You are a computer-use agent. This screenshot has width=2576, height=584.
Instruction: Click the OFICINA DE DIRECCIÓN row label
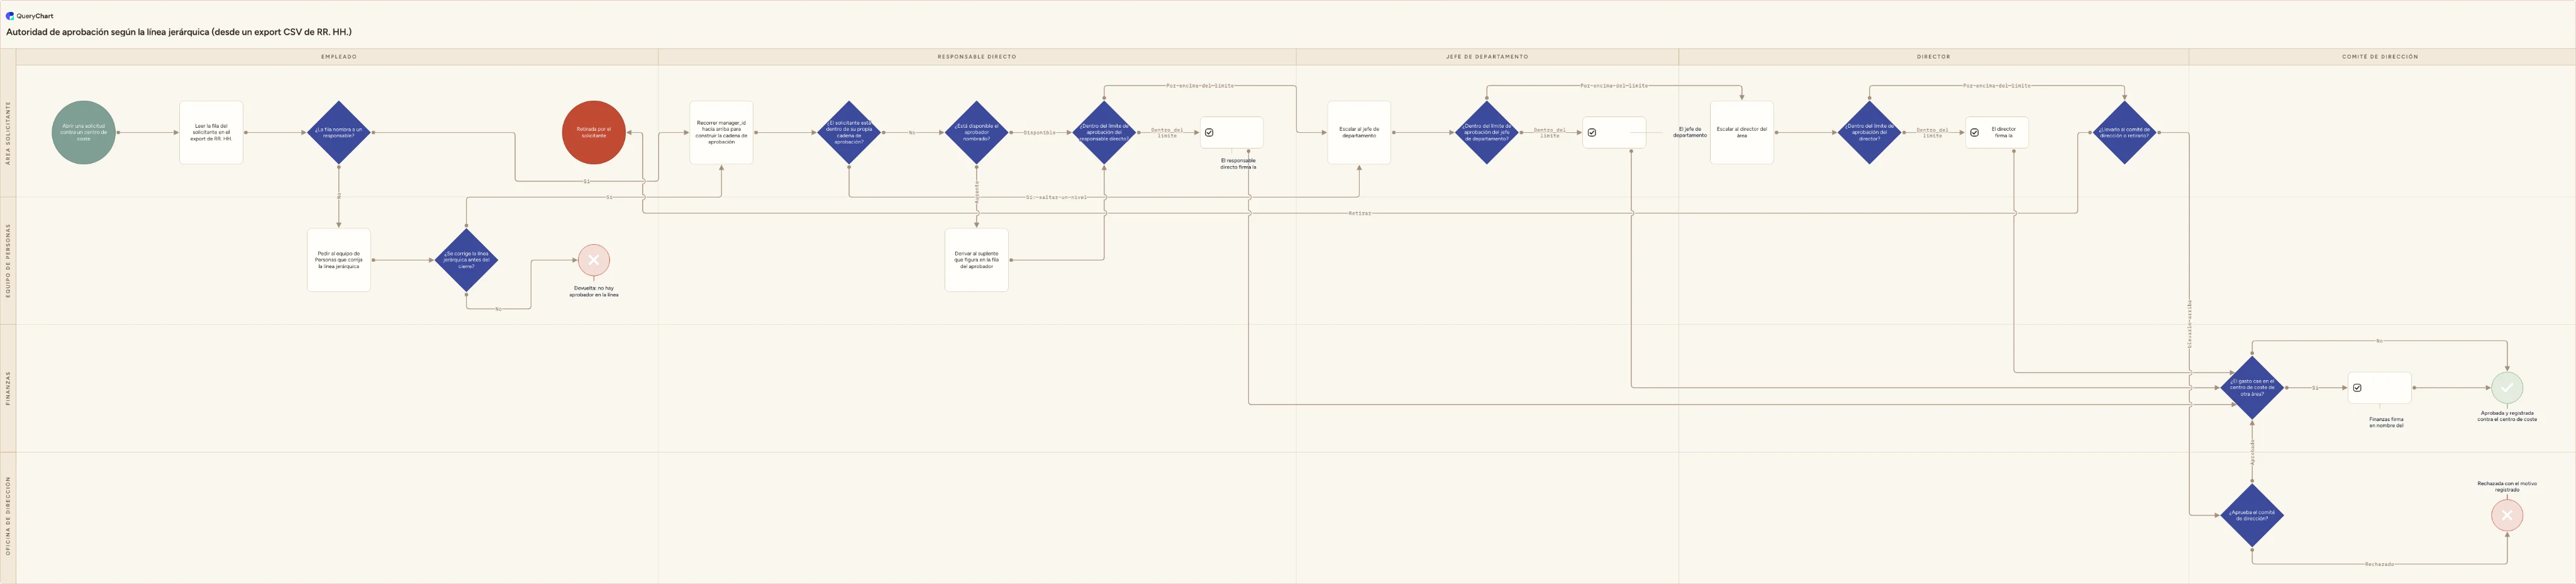coord(8,516)
